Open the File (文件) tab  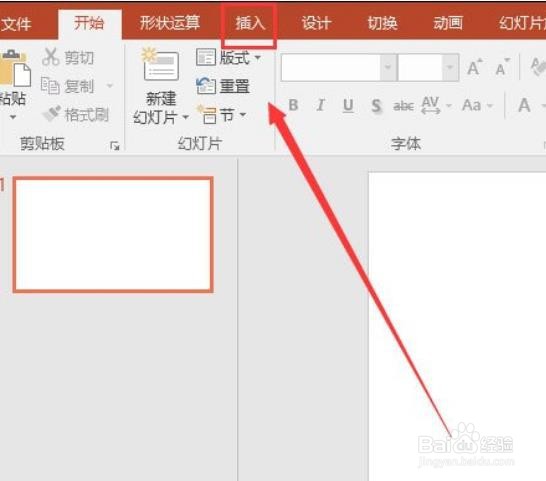pos(16,24)
